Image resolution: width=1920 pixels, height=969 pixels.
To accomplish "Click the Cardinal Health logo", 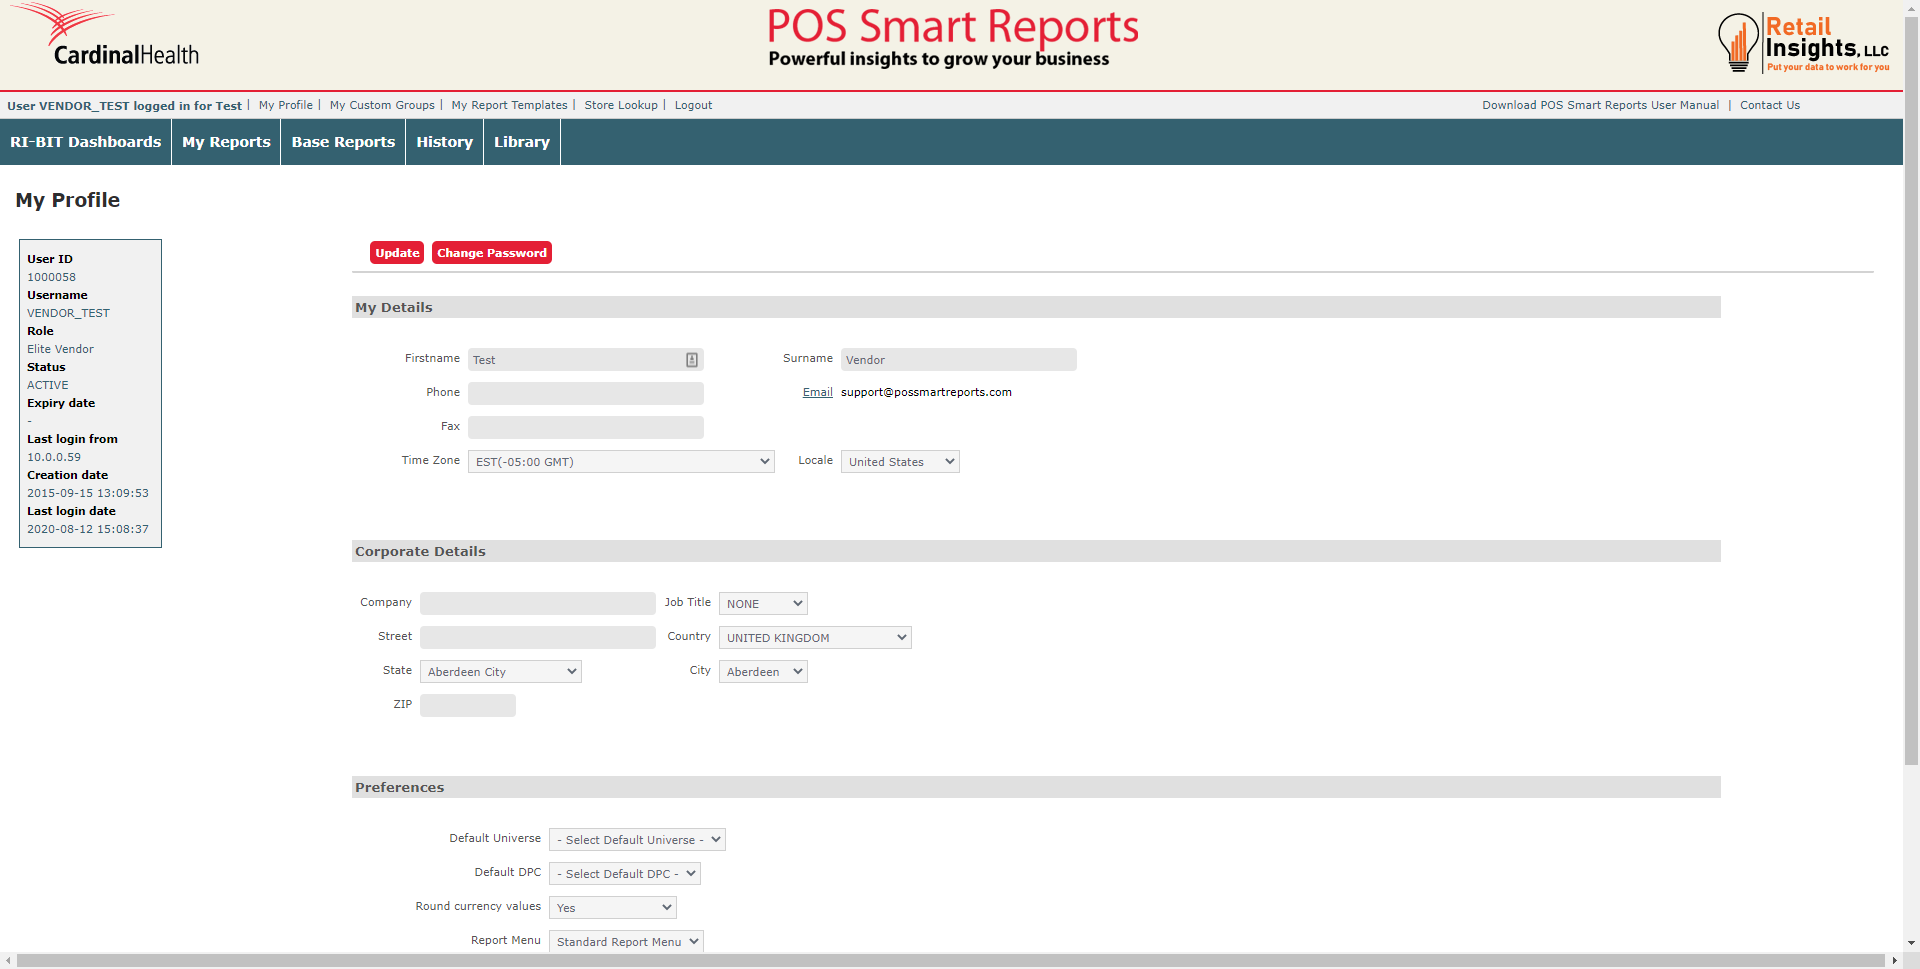I will (x=108, y=38).
